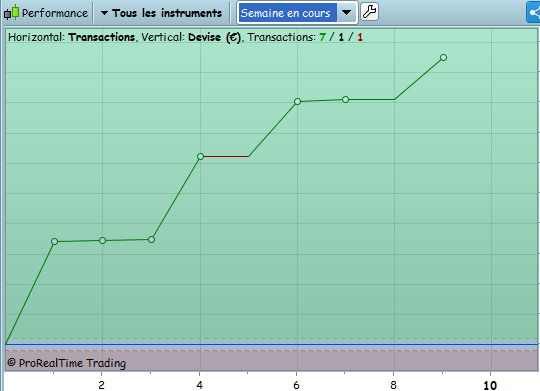This screenshot has height=391, width=540.
Task: Click the blue share icon
Action: coord(533,13)
